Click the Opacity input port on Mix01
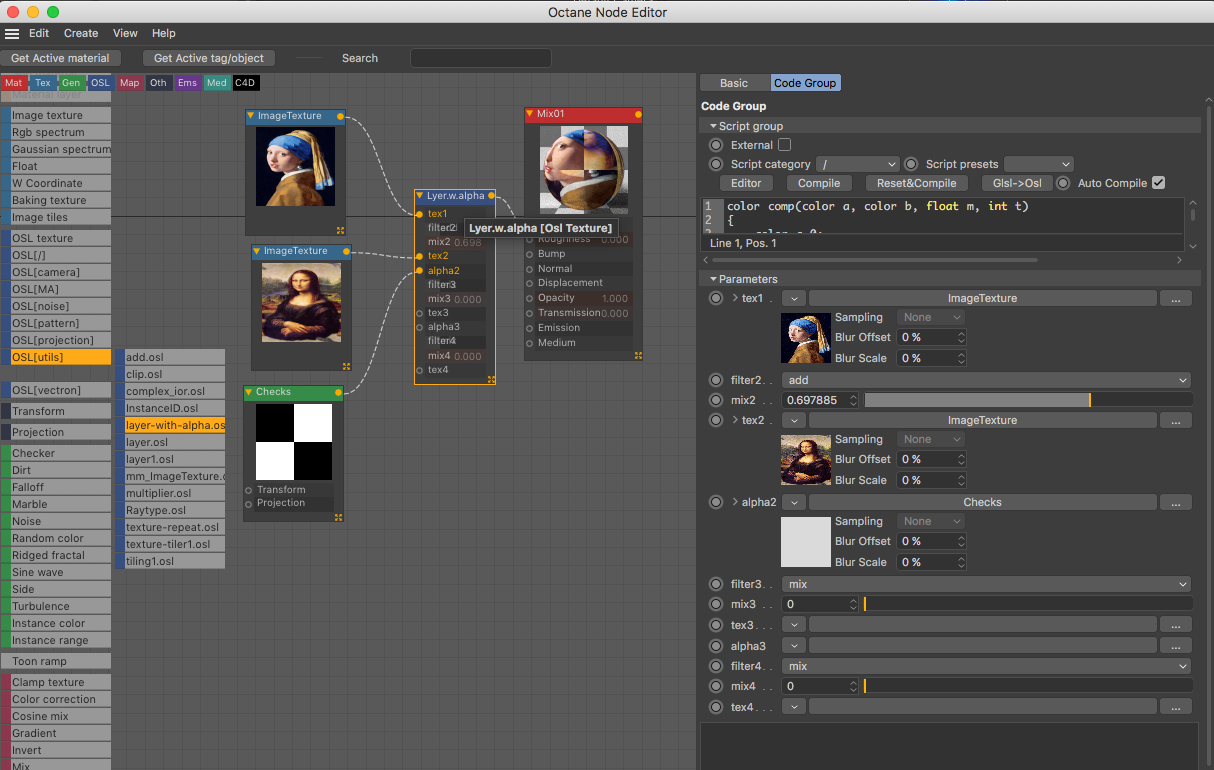 tap(530, 298)
